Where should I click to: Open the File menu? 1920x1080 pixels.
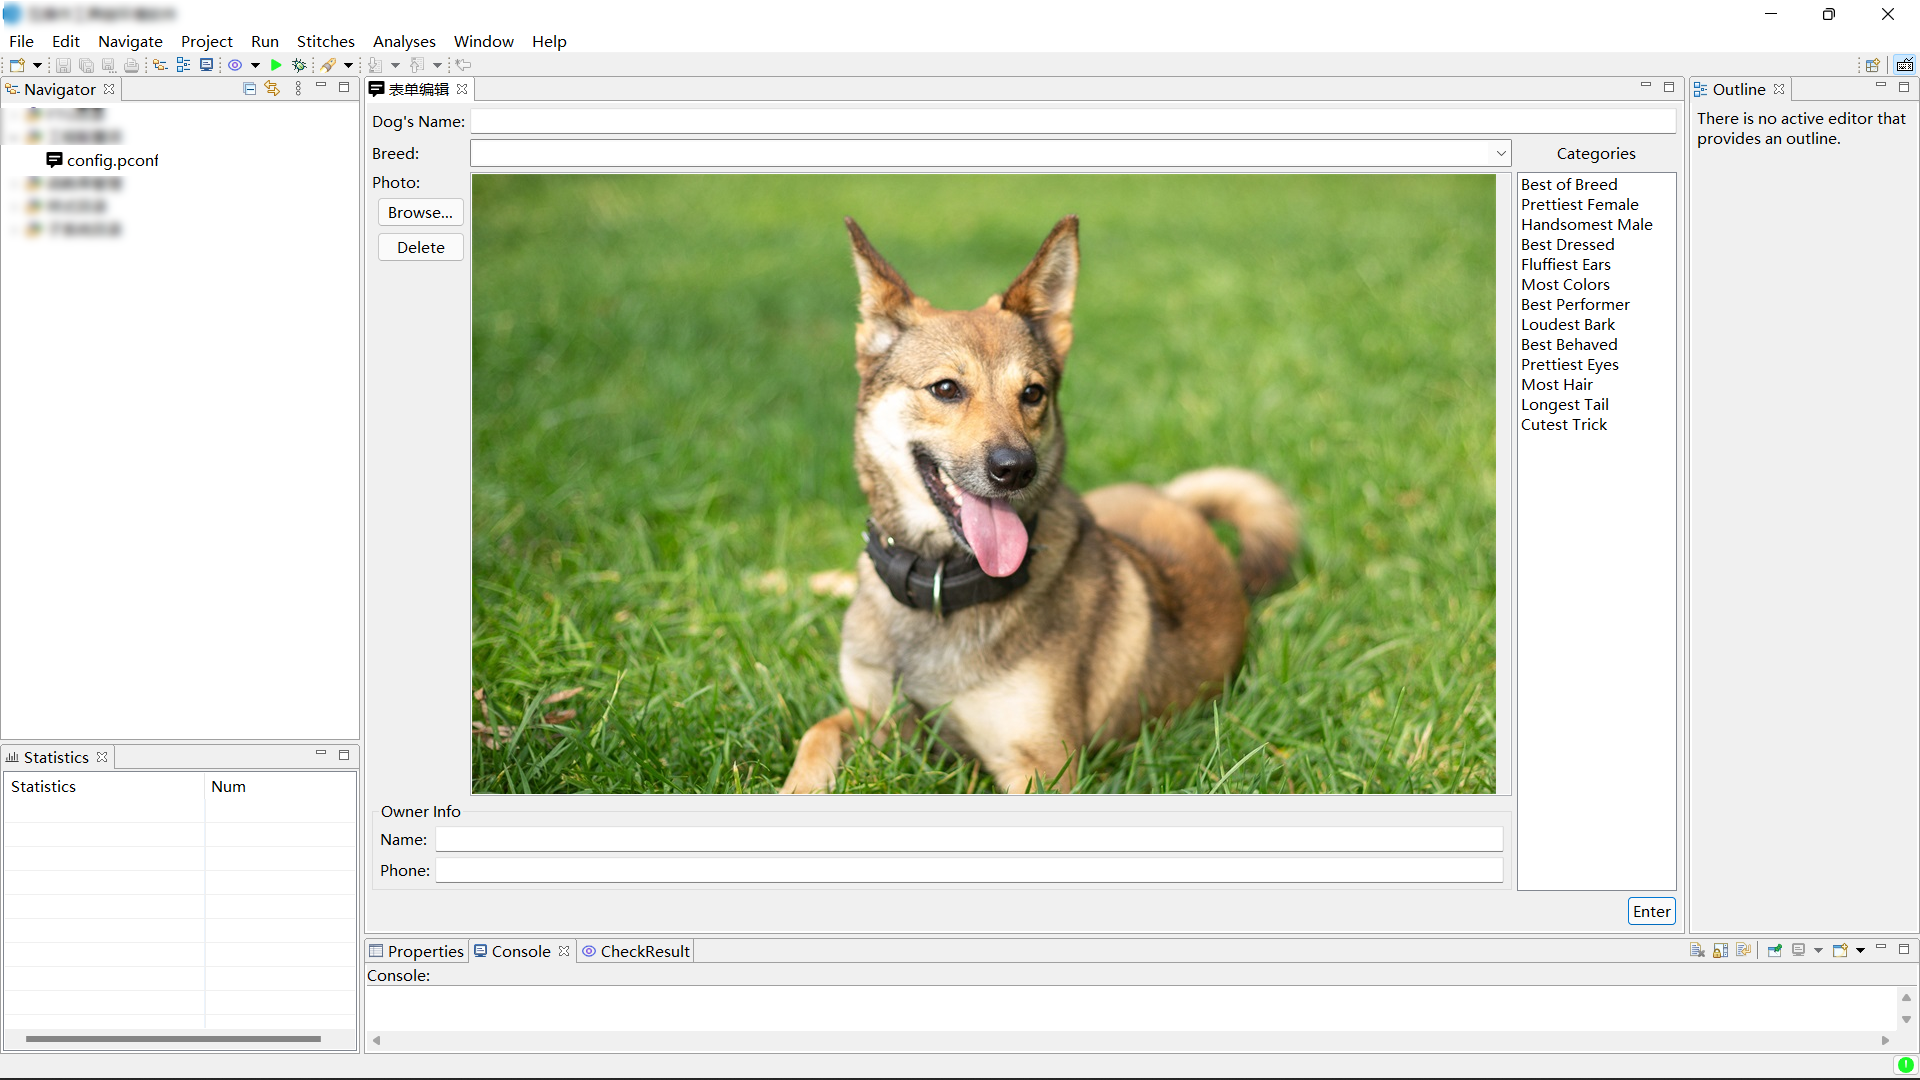[x=21, y=41]
